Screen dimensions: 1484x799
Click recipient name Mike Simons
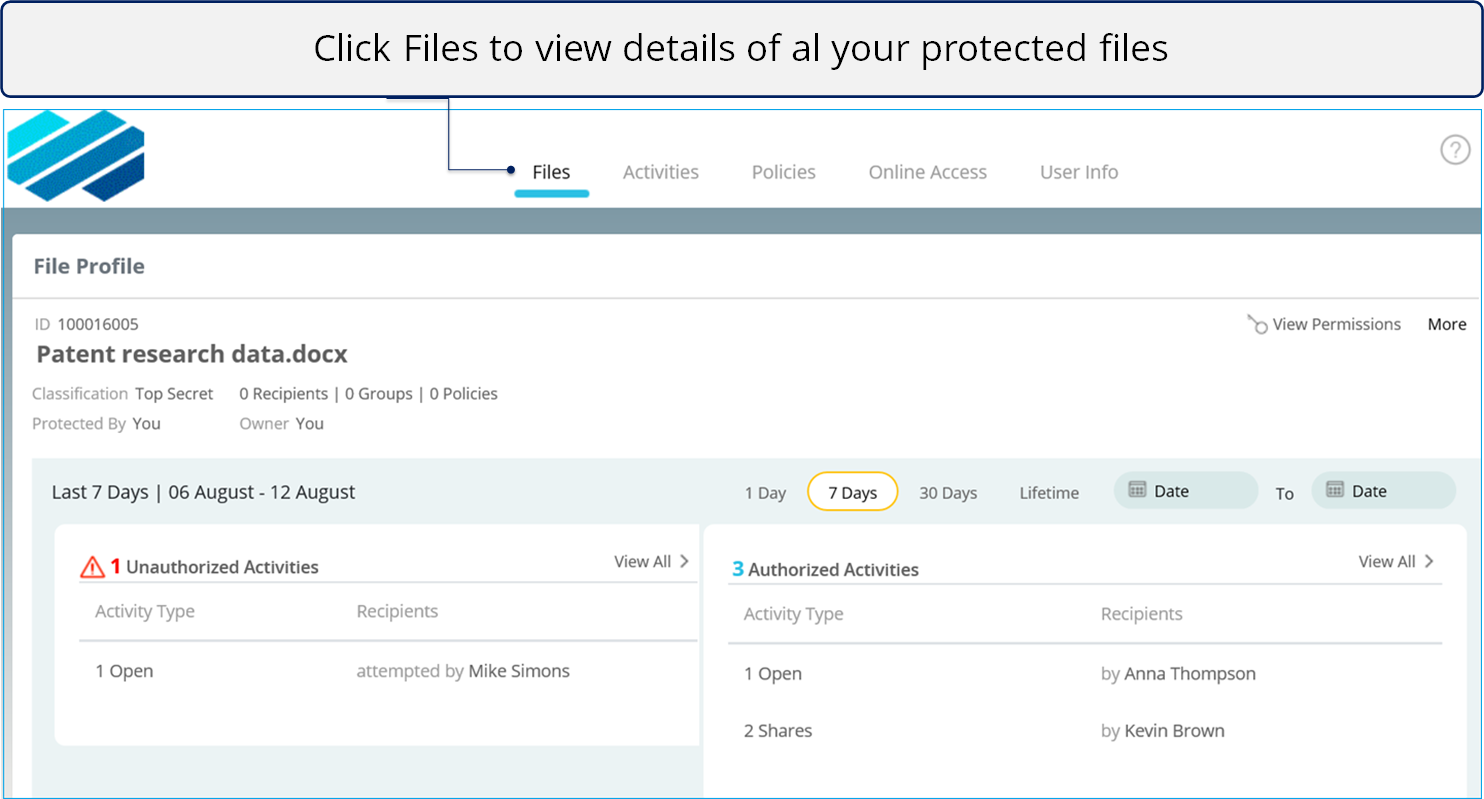pos(519,671)
